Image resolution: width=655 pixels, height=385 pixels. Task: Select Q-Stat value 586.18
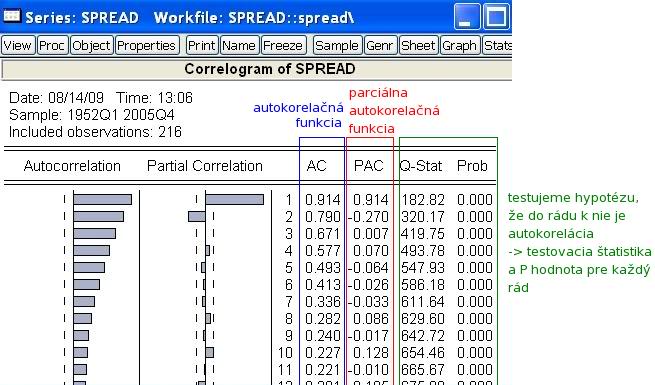coord(423,285)
